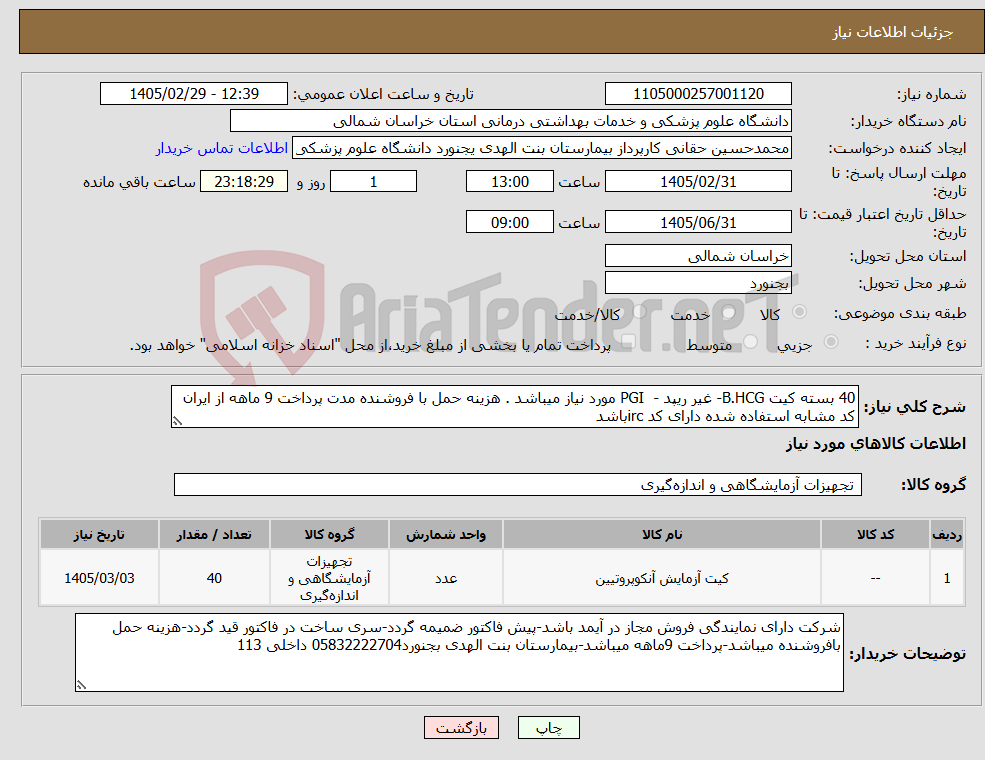
Task: Click the item code cell showing --
Action: pyautogui.click(x=875, y=578)
